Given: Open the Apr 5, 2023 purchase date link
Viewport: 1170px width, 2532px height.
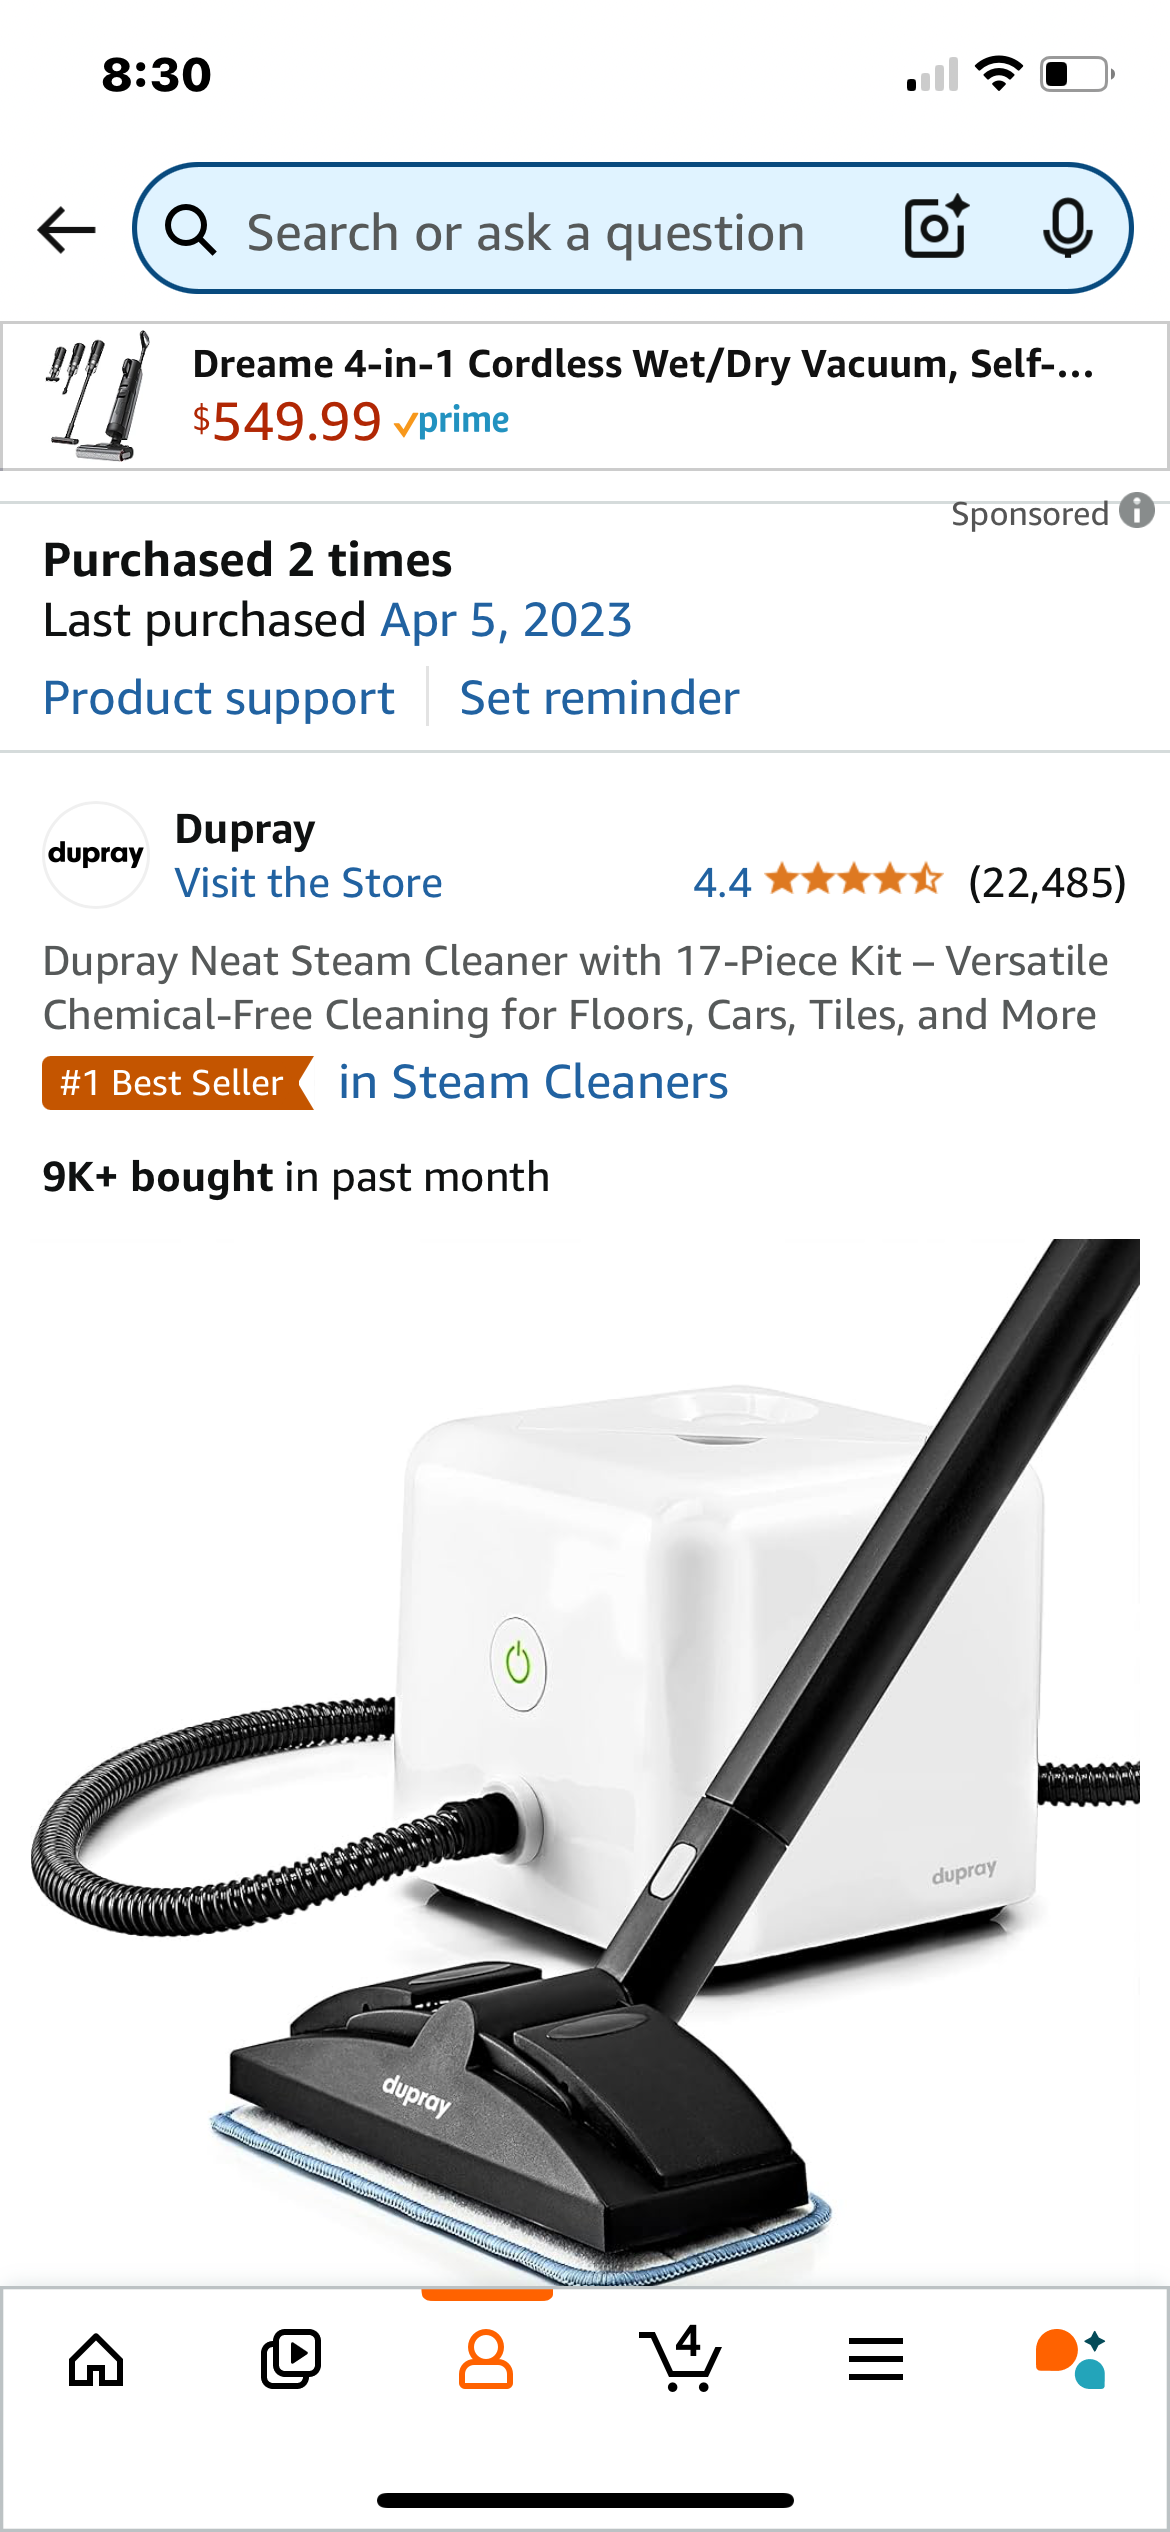Looking at the screenshot, I should click(x=507, y=620).
